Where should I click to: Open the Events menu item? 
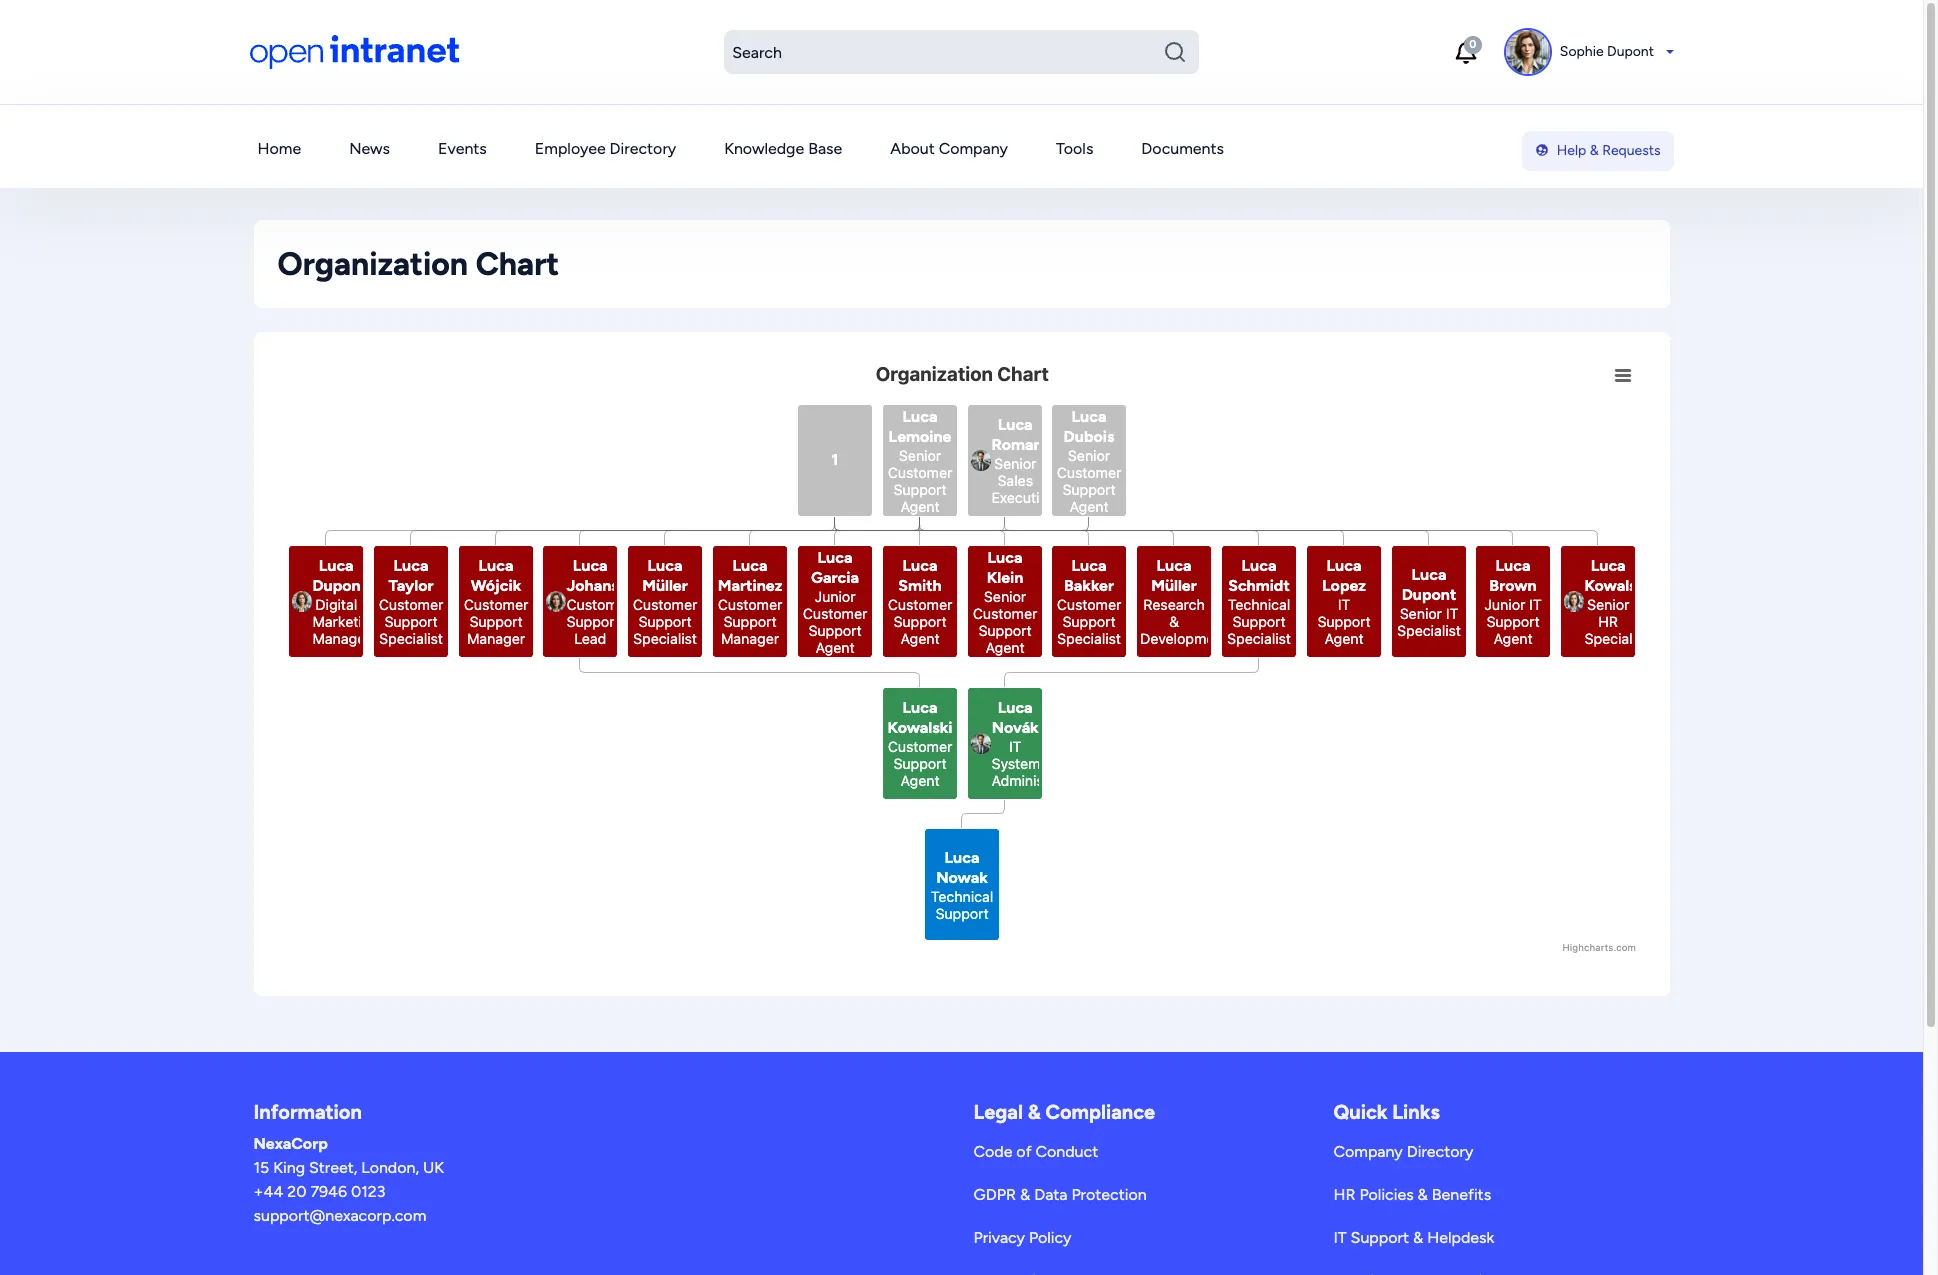click(x=462, y=149)
